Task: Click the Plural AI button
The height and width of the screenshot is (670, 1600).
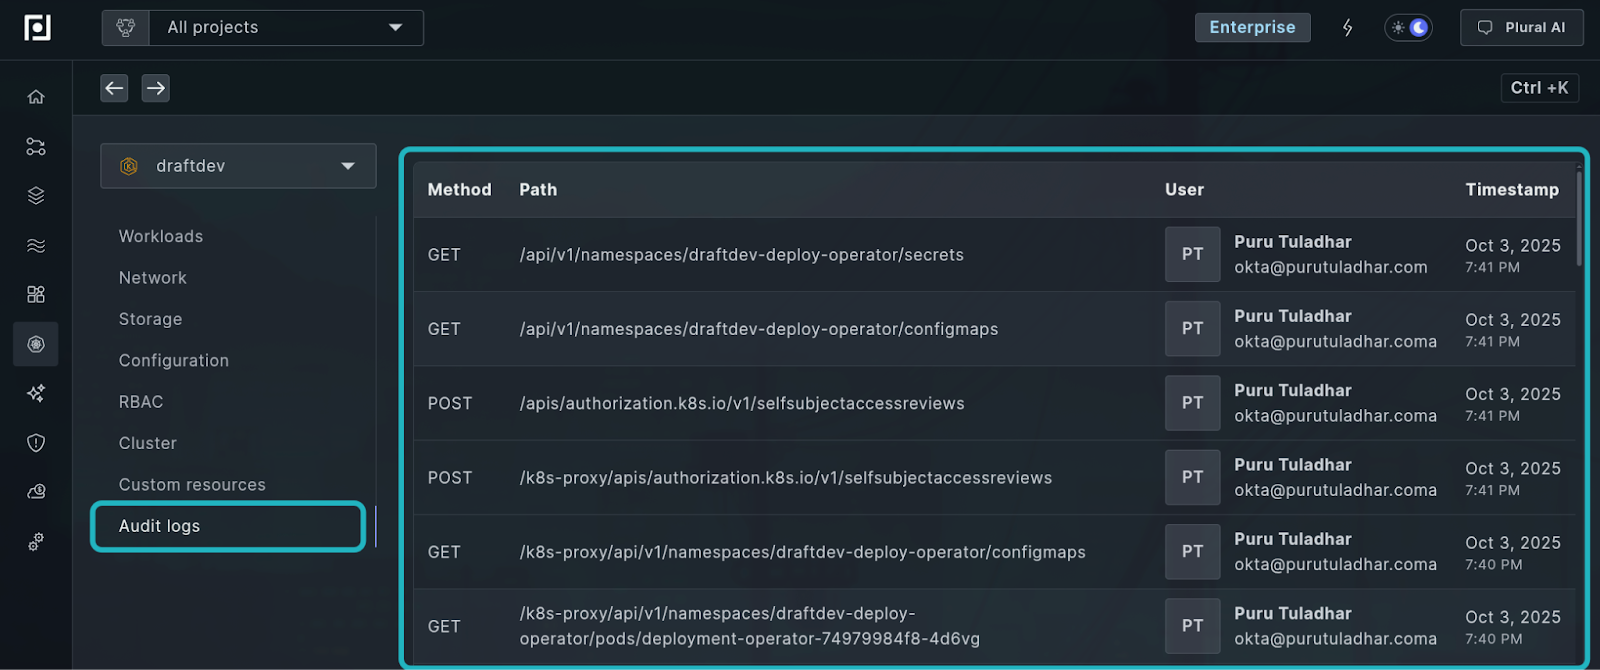Action: [1521, 28]
